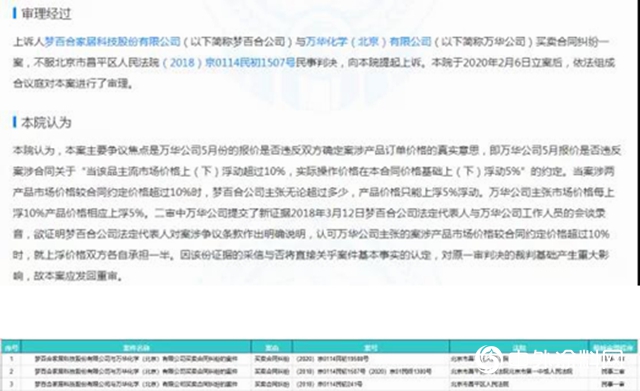Click row number 3 cell

11,384
